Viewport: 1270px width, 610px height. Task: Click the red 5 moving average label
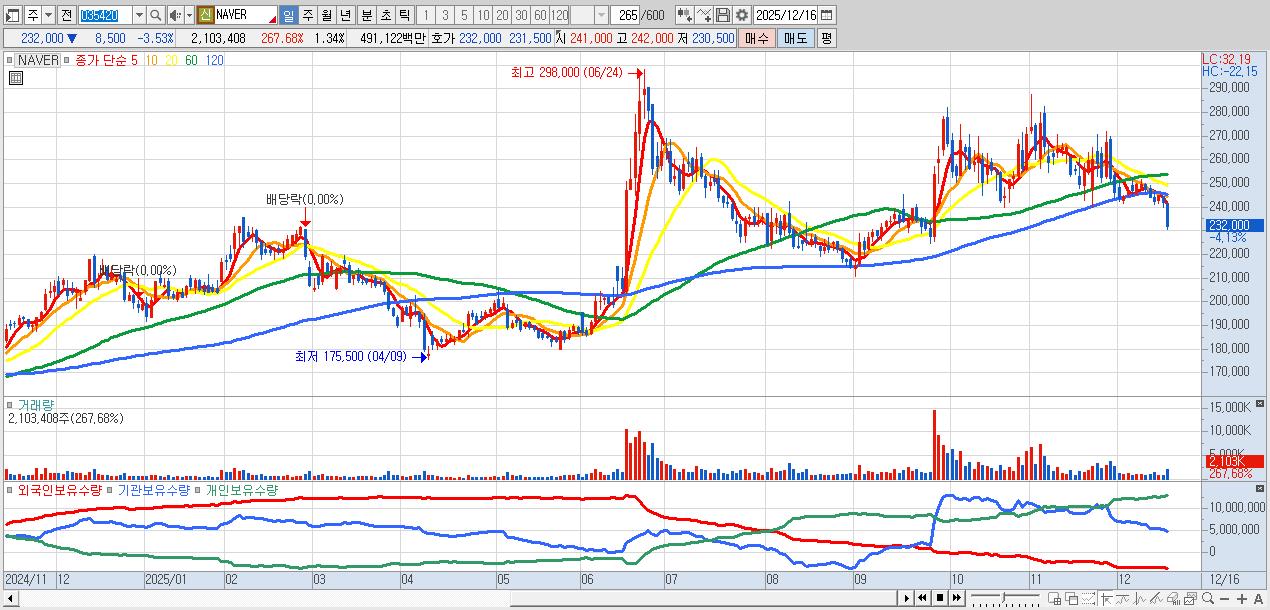[135, 61]
